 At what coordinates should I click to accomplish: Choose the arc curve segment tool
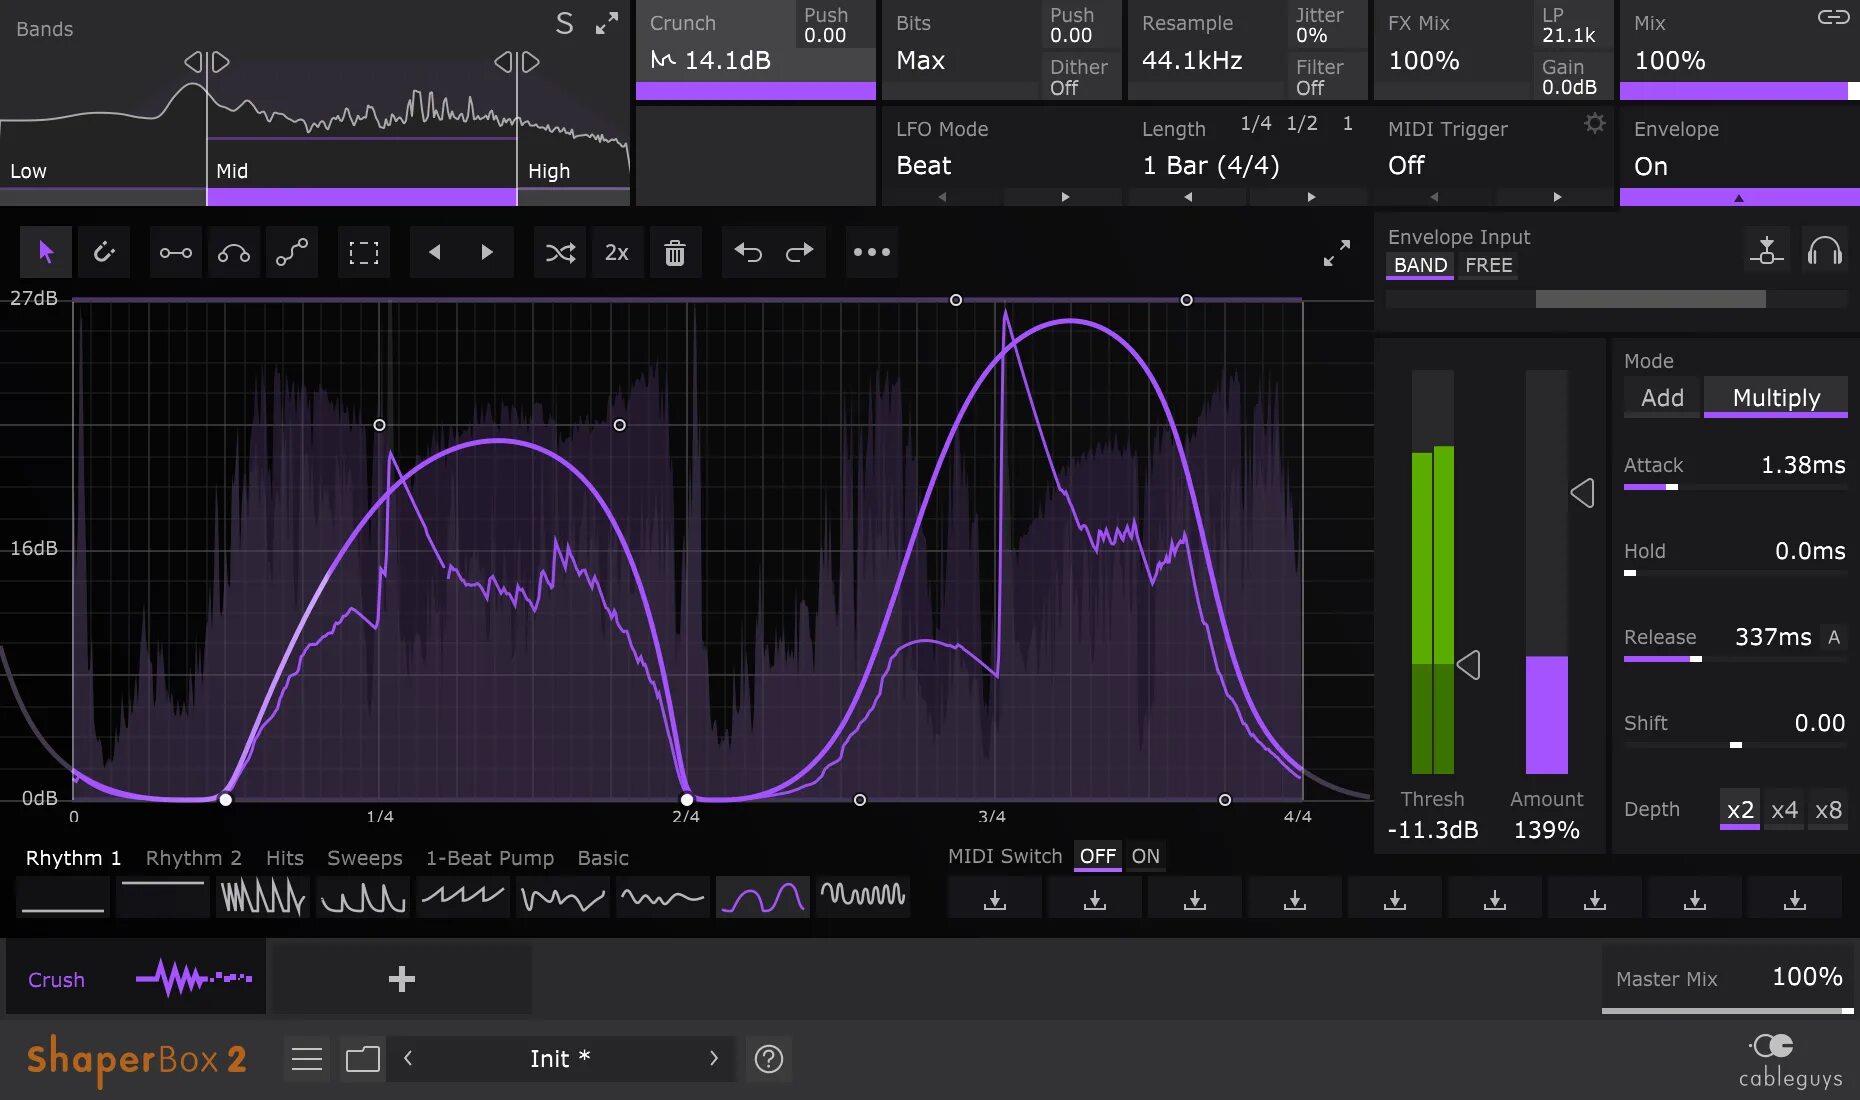pyautogui.click(x=234, y=252)
